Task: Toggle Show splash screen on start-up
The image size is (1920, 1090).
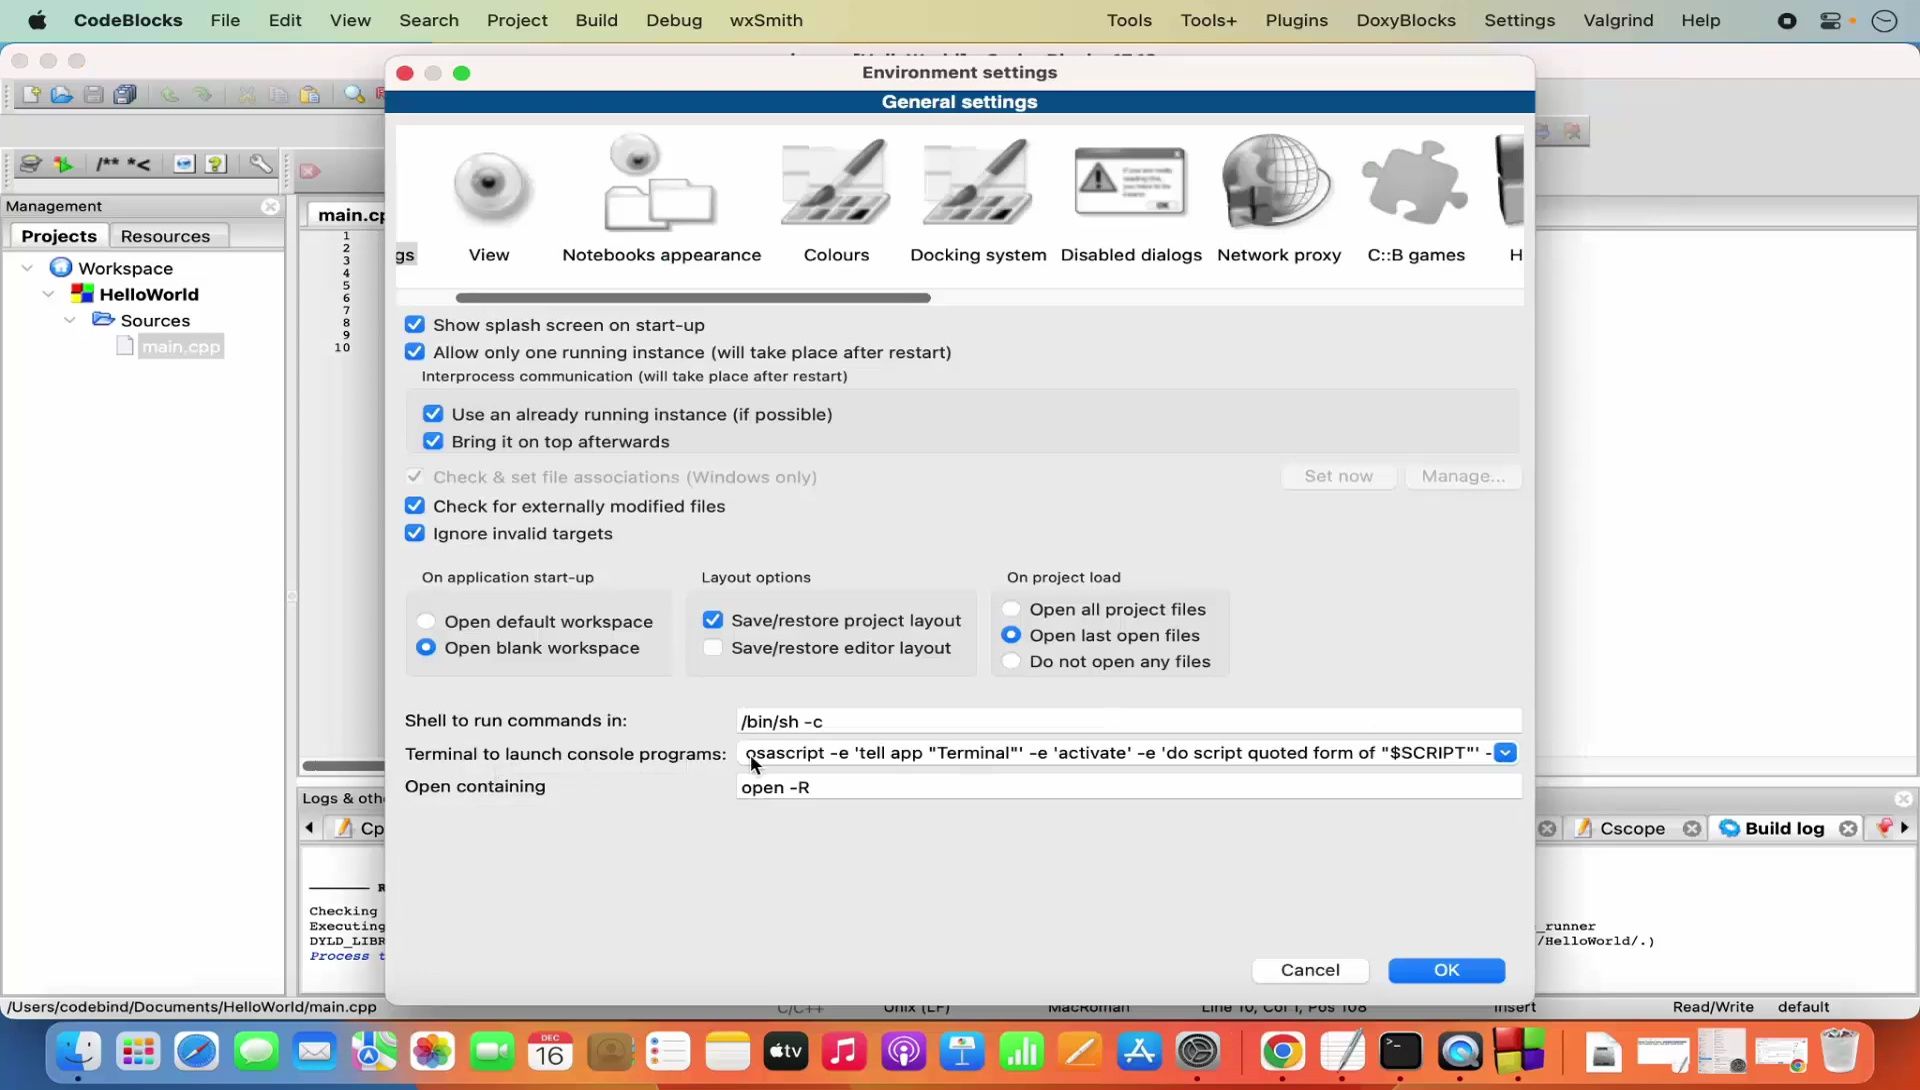Action: pyautogui.click(x=415, y=325)
